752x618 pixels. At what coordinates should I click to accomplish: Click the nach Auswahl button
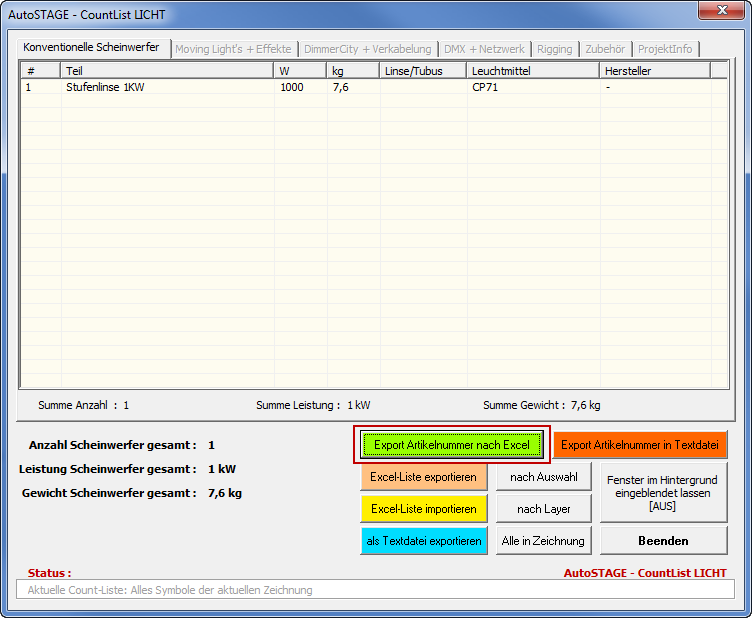click(543, 477)
